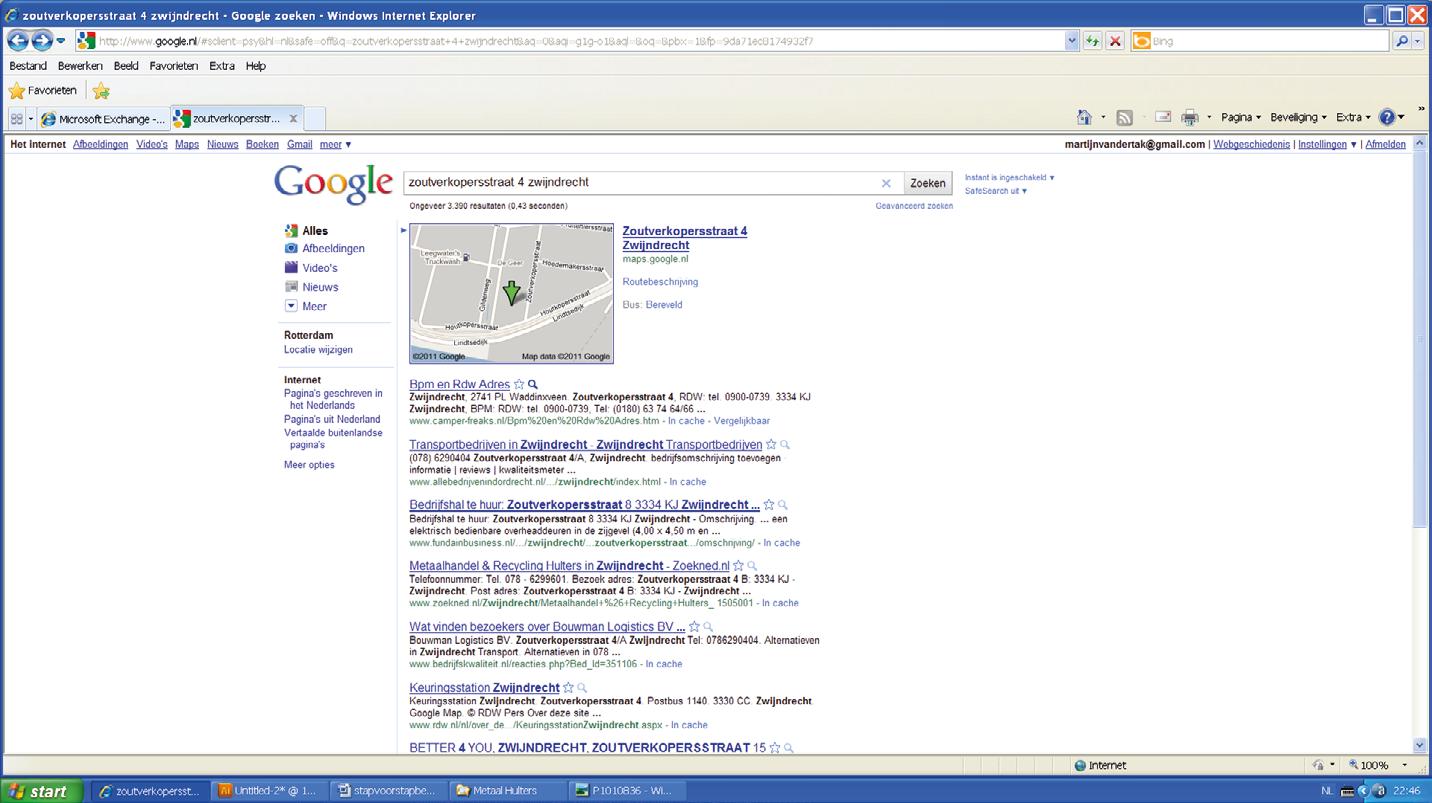Open the Bewerken menu

point(80,66)
